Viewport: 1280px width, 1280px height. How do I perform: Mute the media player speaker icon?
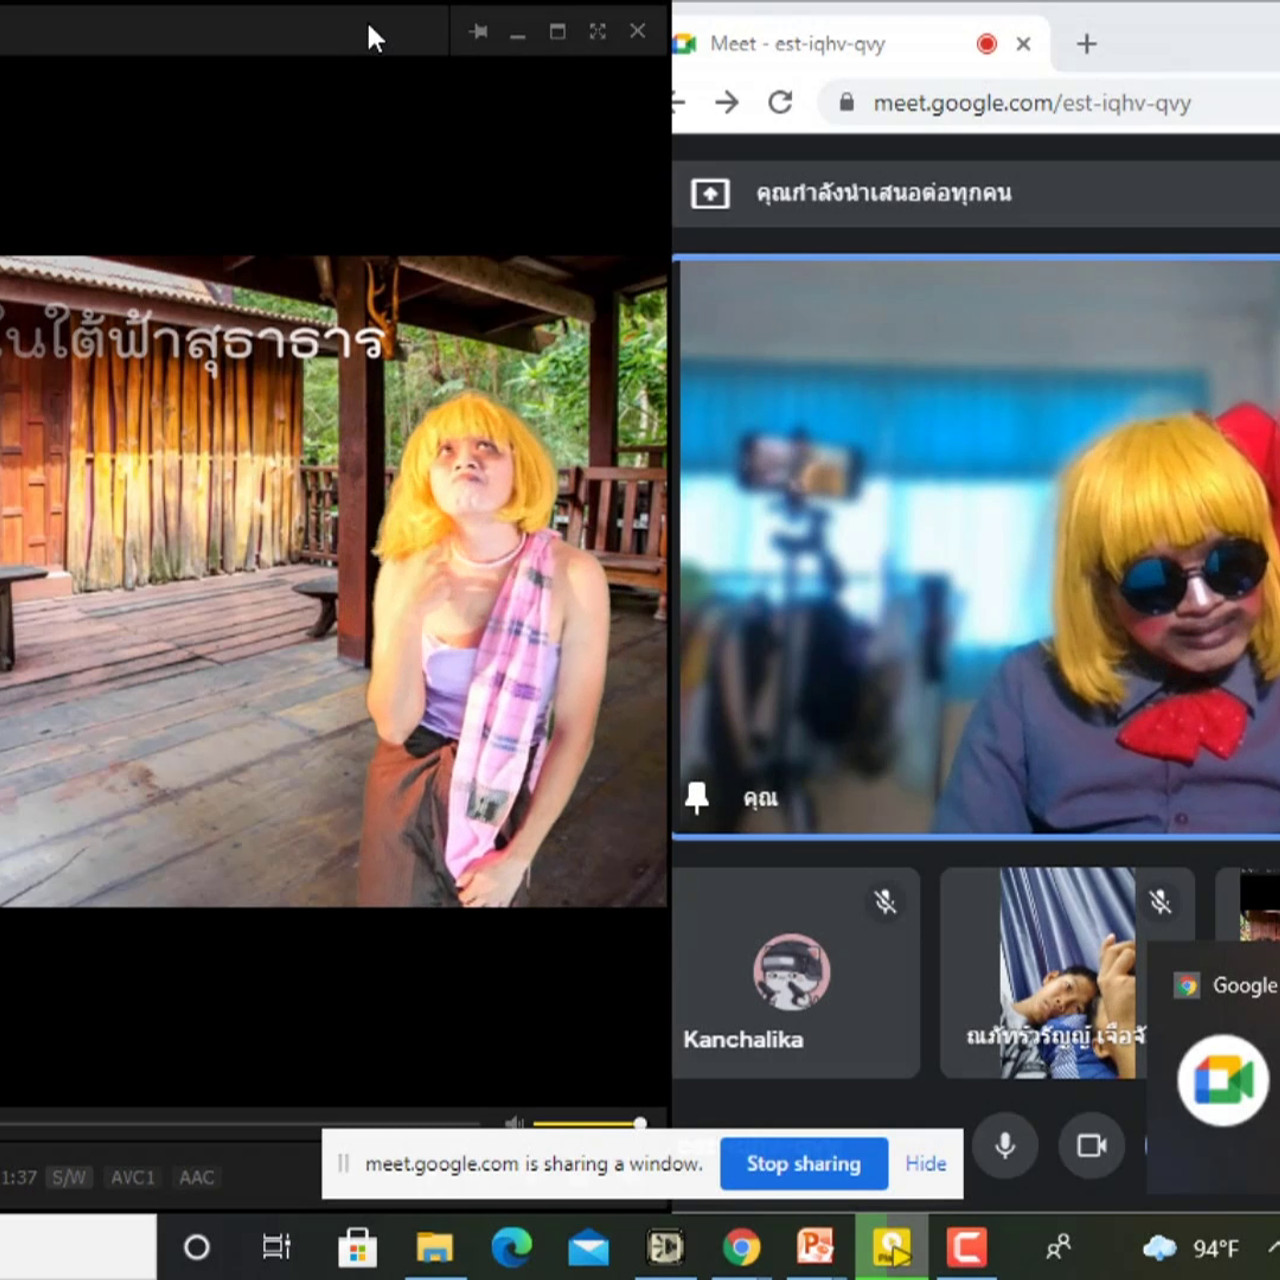(514, 1123)
